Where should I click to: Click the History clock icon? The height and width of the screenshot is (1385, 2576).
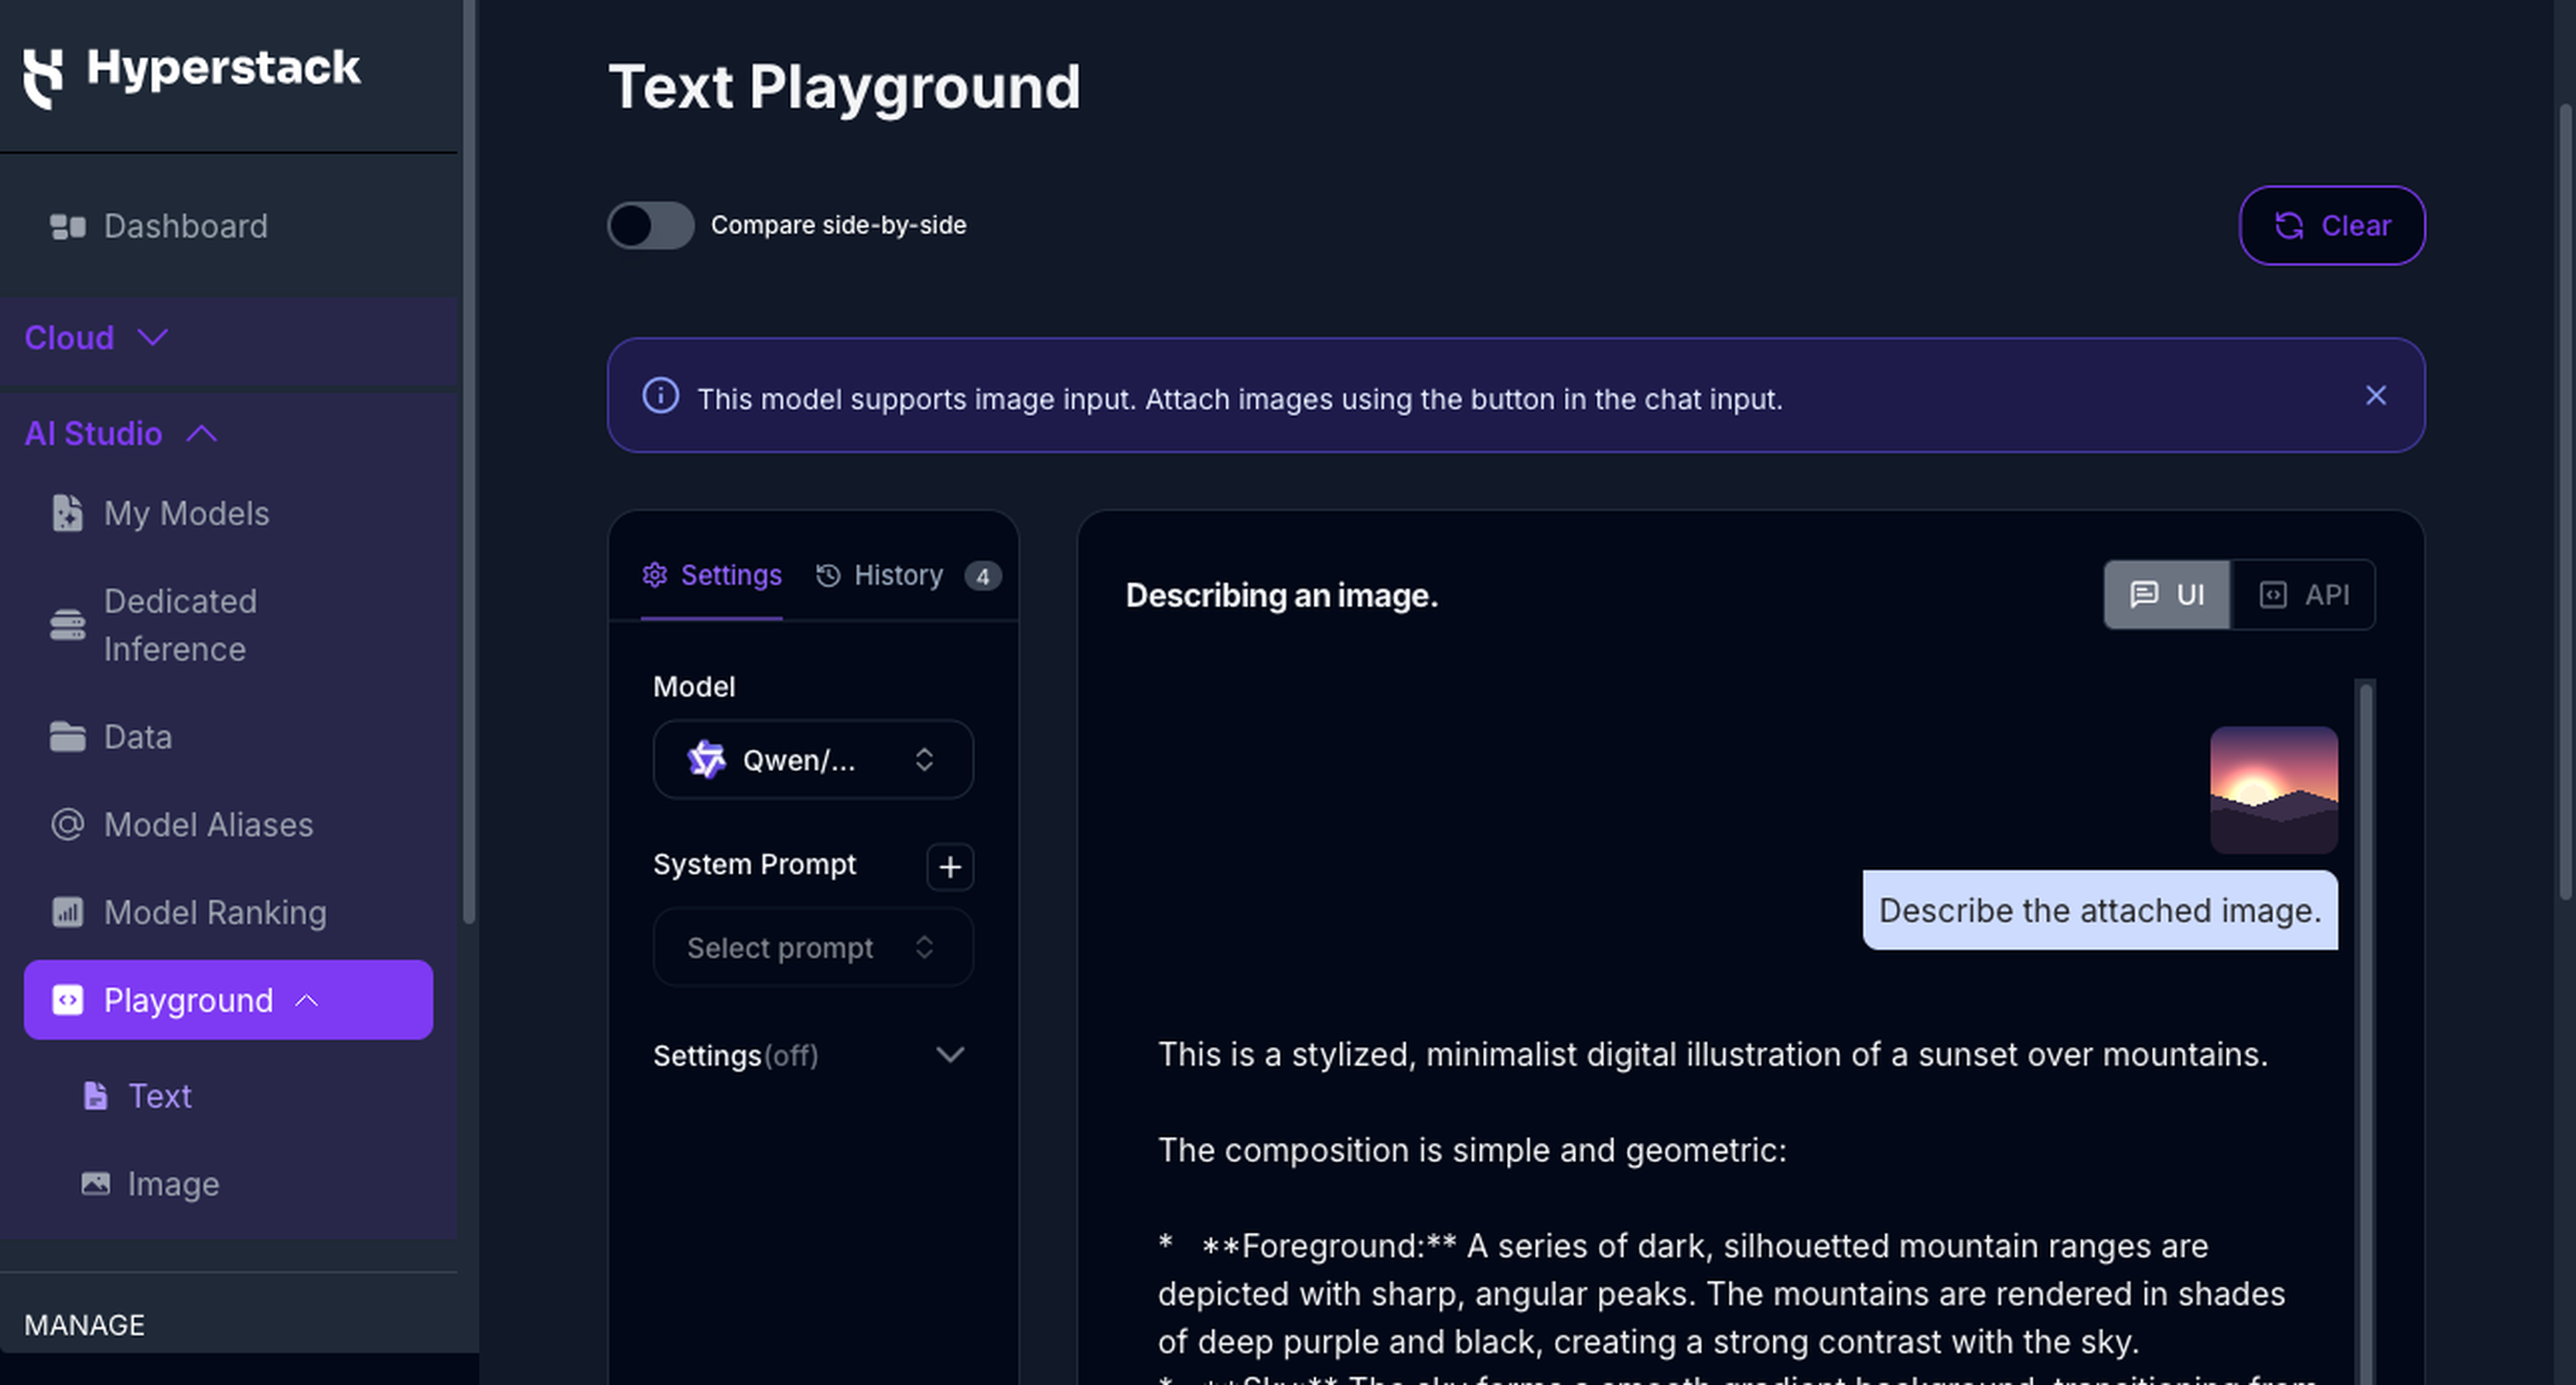[828, 575]
